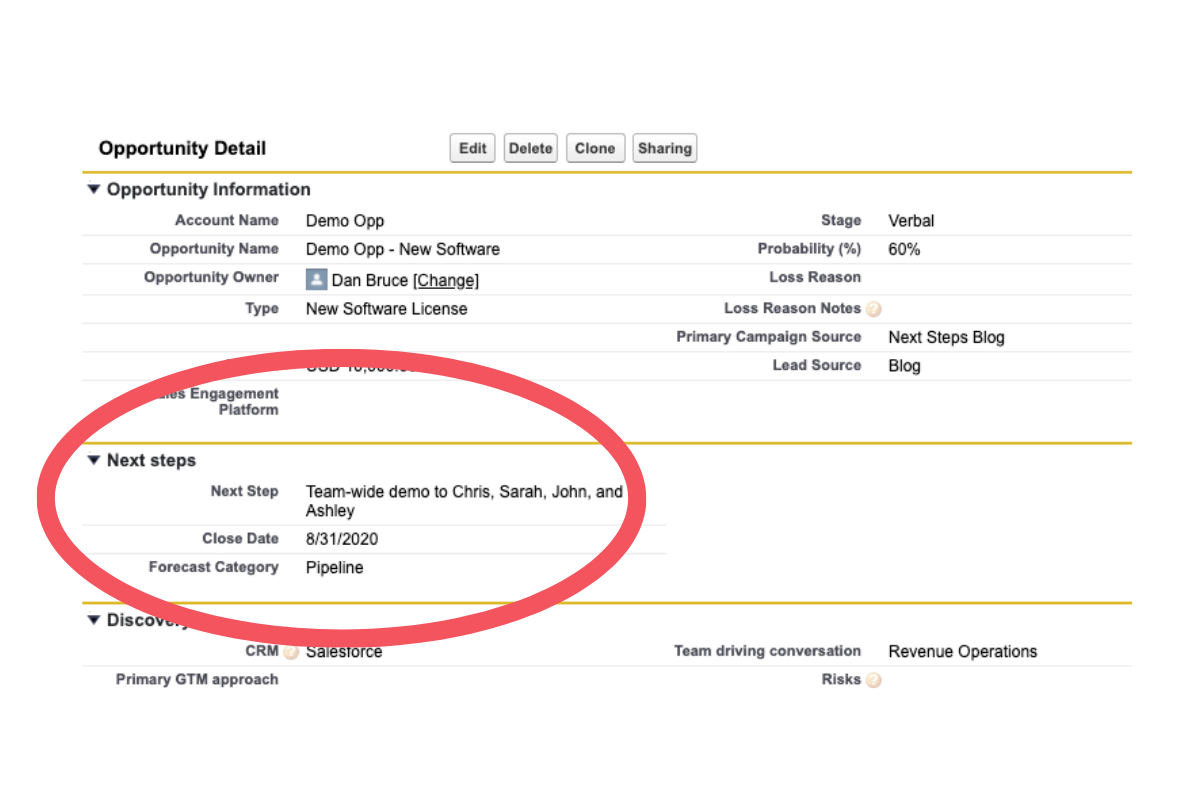Collapse the Opportunity Information section
This screenshot has height=800, width=1200.
93,189
